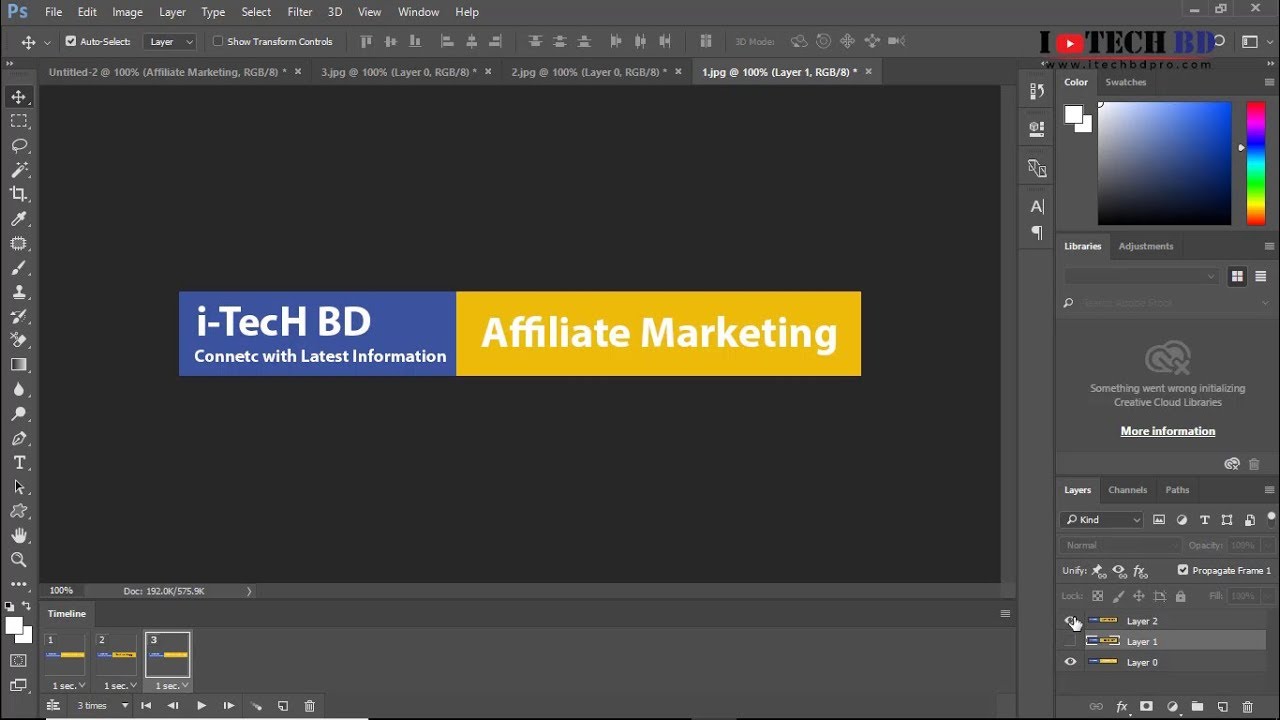Toggle layer filtering on or off
Viewport: 1280px width, 720px height.
click(x=1272, y=518)
